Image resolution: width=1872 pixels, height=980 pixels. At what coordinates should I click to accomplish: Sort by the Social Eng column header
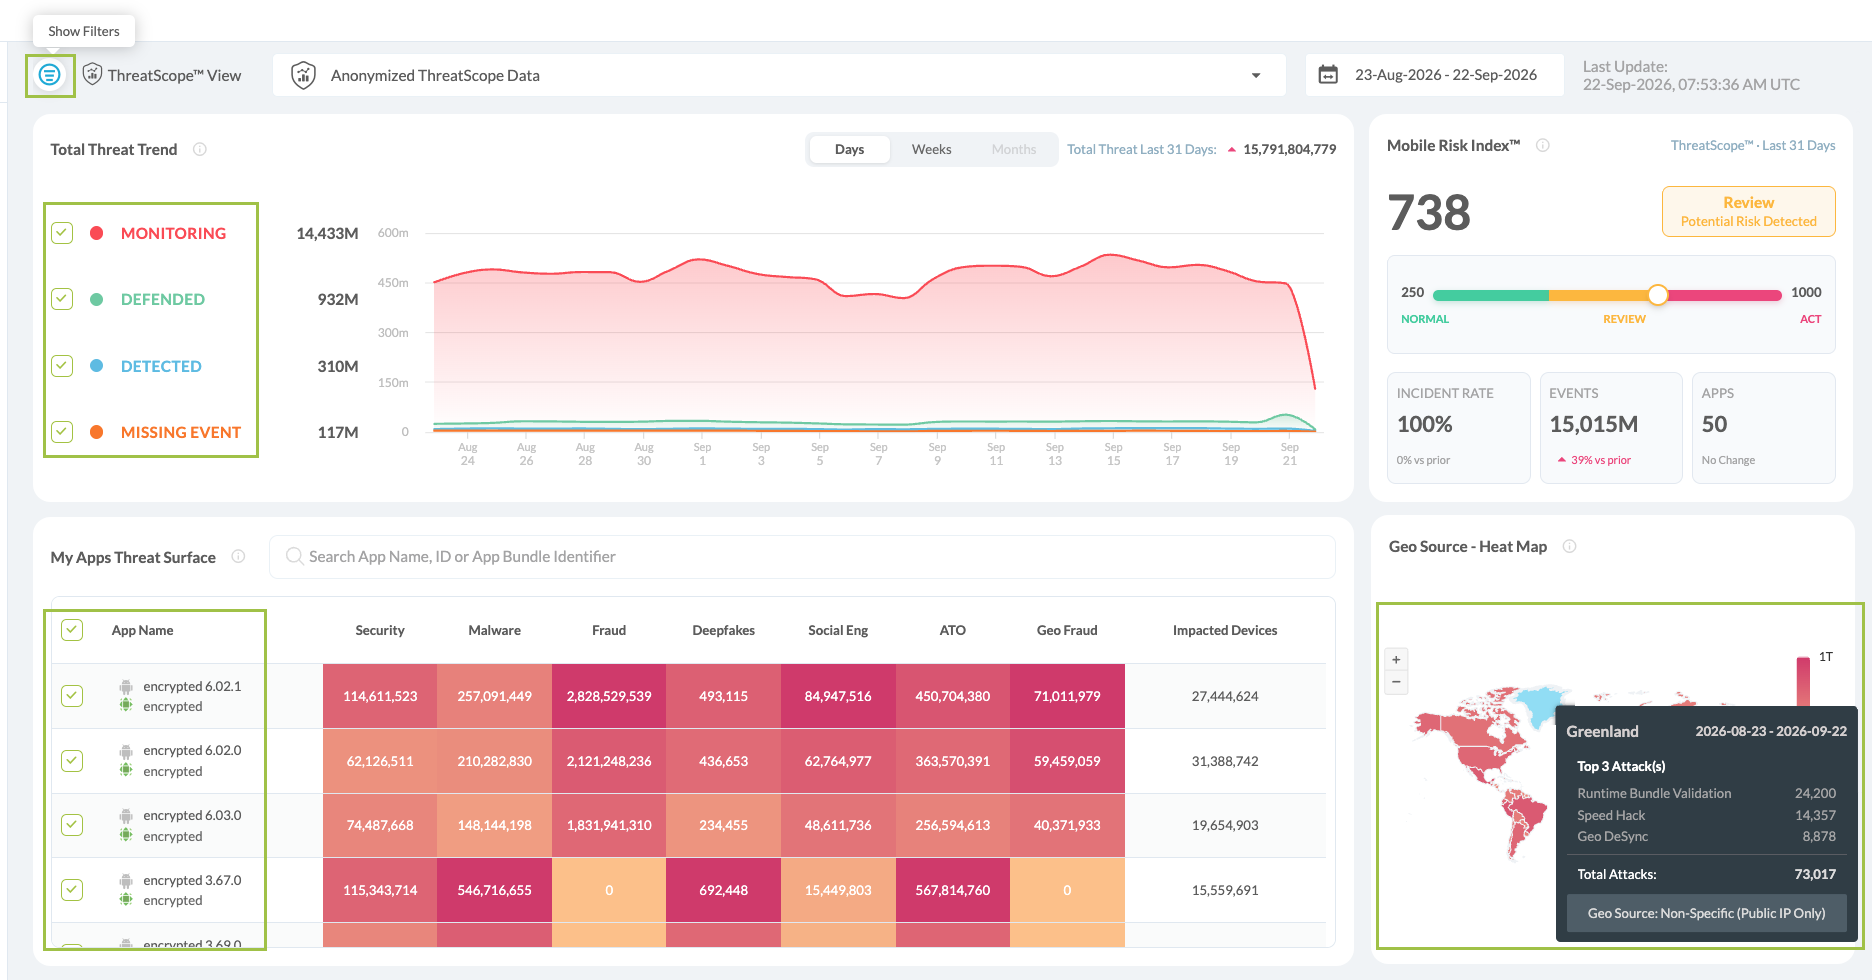838,630
